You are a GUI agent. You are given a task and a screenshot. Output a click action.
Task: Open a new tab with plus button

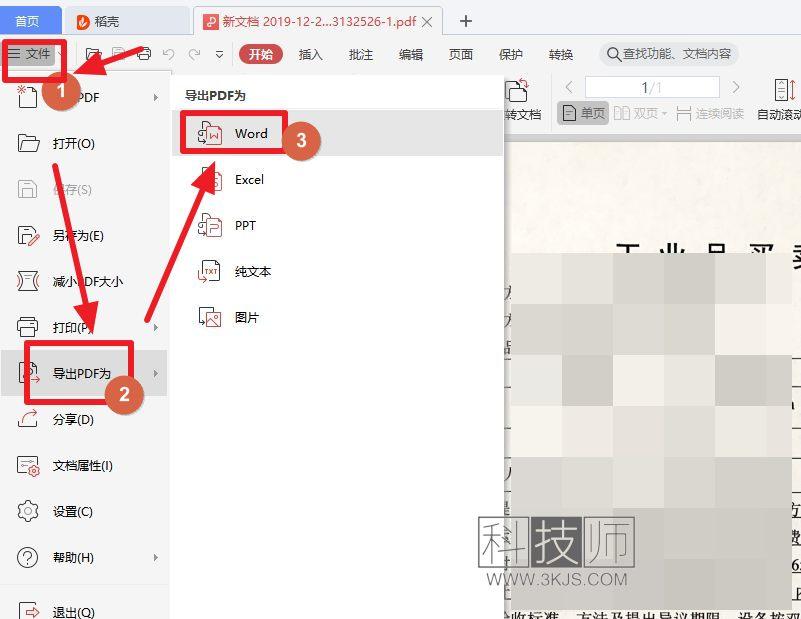coord(465,21)
